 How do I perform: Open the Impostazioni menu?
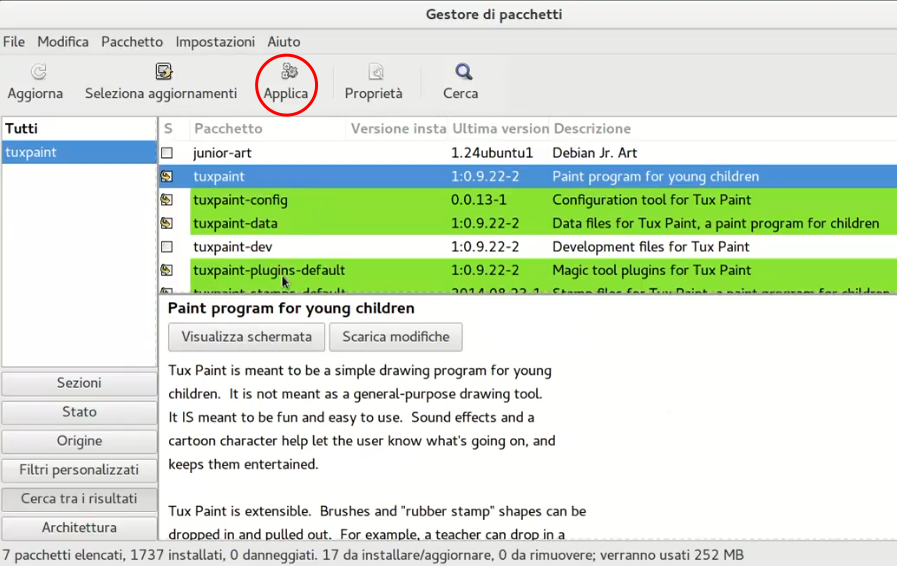pos(215,42)
